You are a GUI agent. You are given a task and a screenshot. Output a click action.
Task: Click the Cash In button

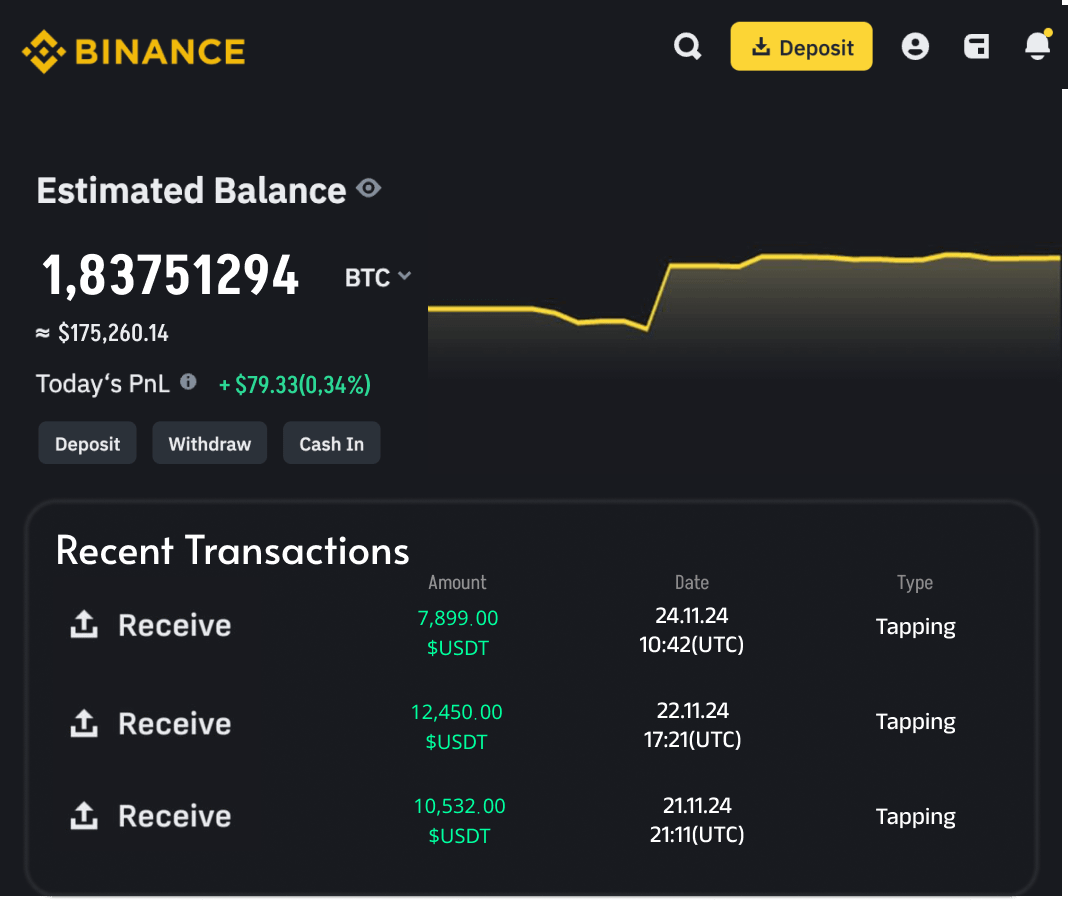click(x=332, y=444)
